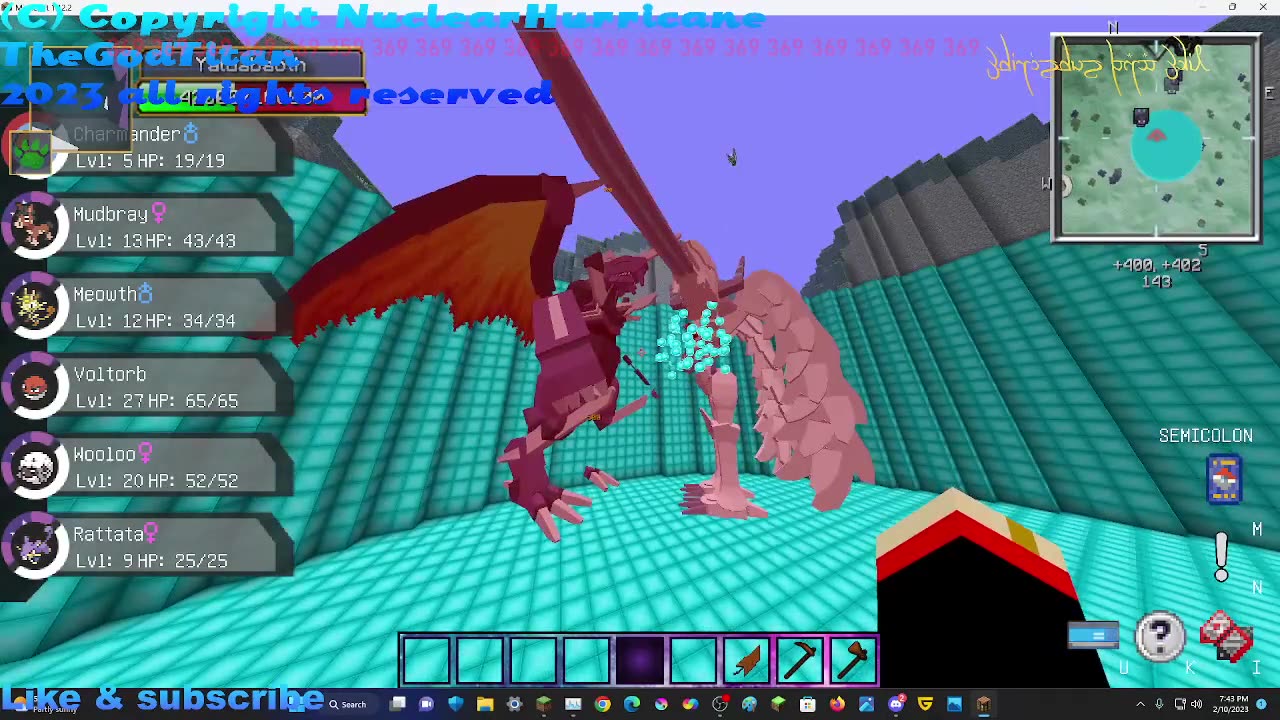
Task: Select Meowth's party portrait
Action: click(34, 307)
